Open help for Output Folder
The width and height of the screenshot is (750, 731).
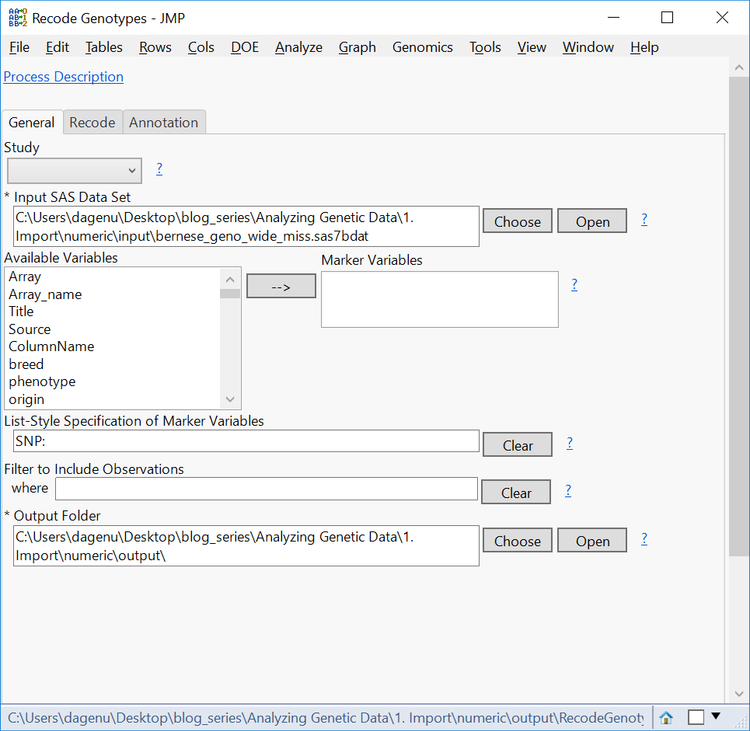pos(644,539)
